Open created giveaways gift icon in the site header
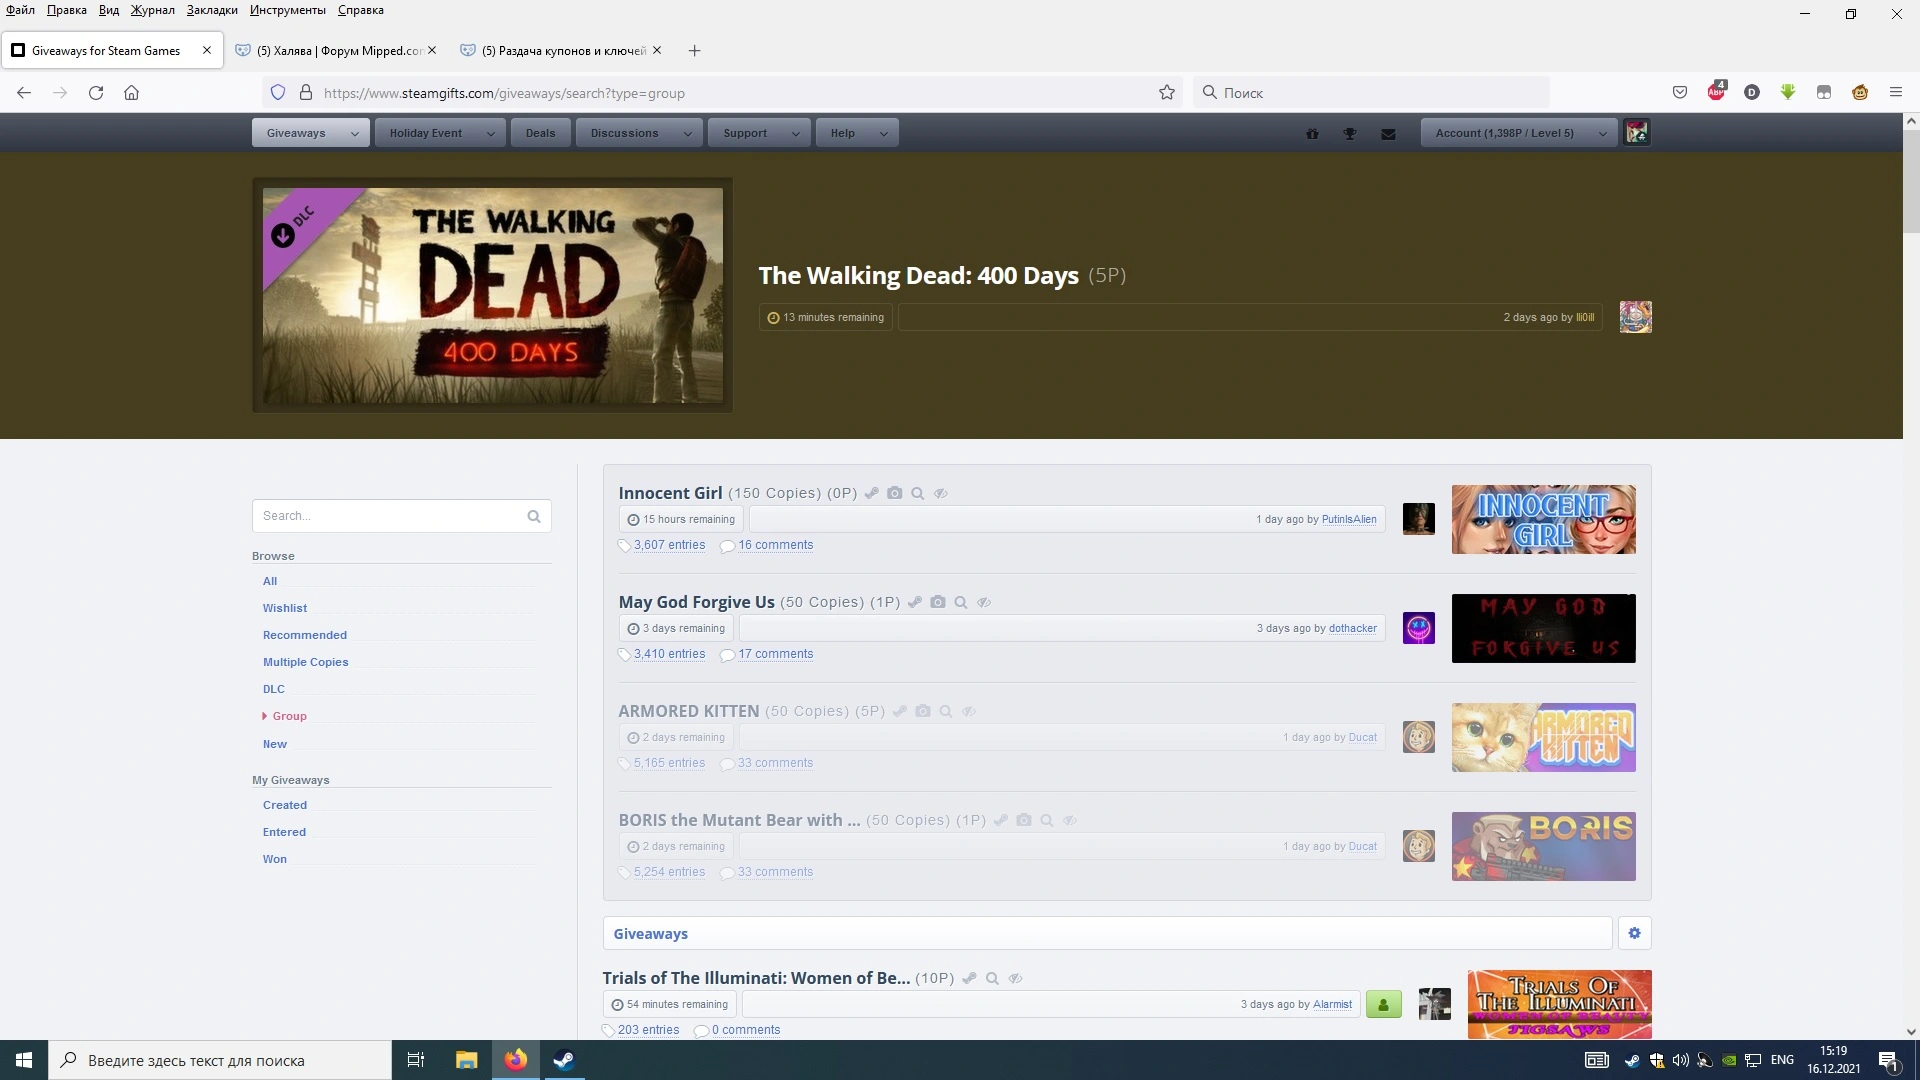This screenshot has width=1920, height=1080. coord(1312,133)
